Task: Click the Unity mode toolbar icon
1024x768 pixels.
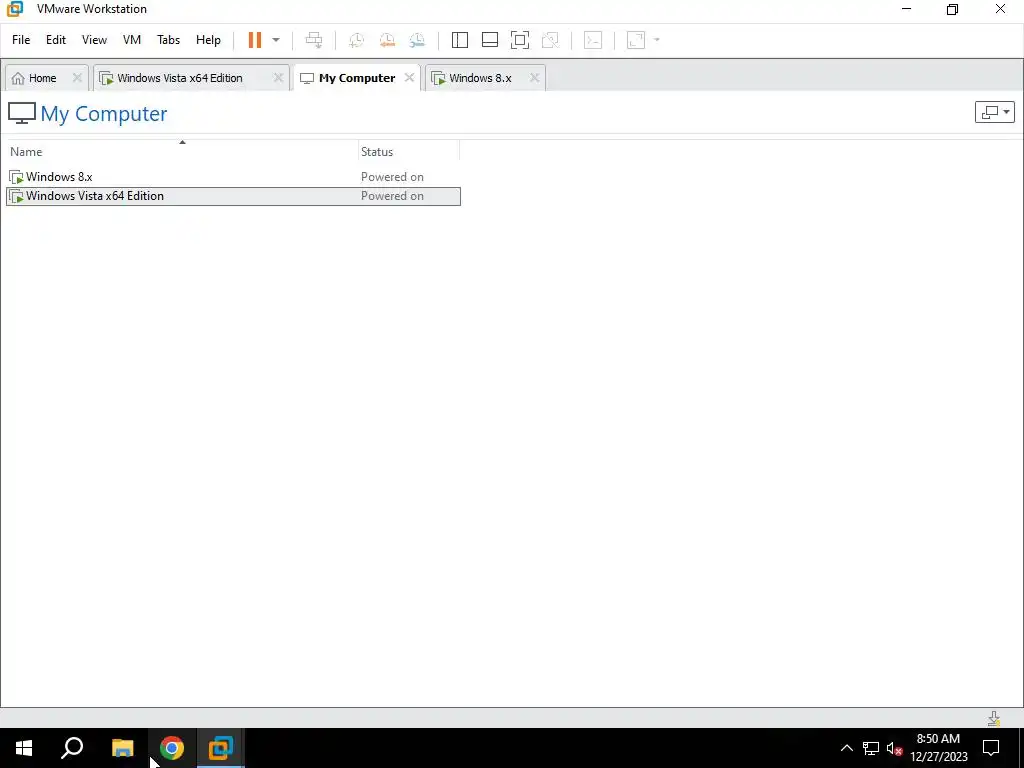Action: coord(551,40)
